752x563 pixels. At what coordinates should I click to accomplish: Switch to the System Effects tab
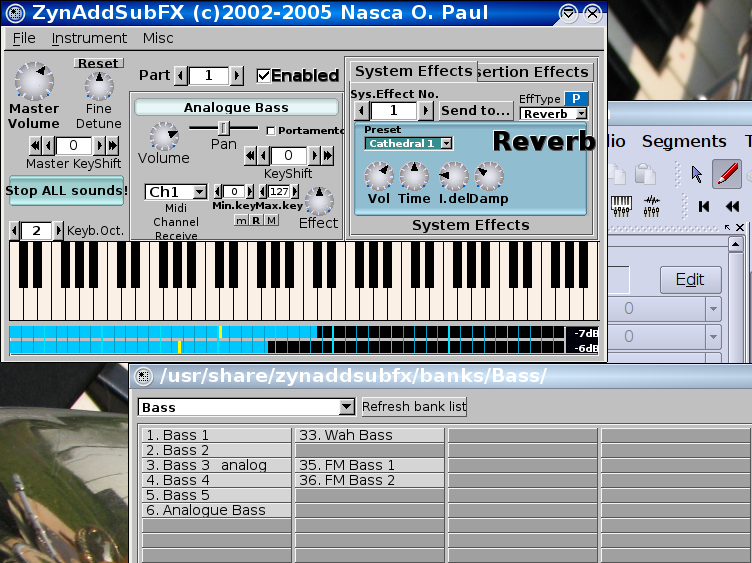coord(413,71)
